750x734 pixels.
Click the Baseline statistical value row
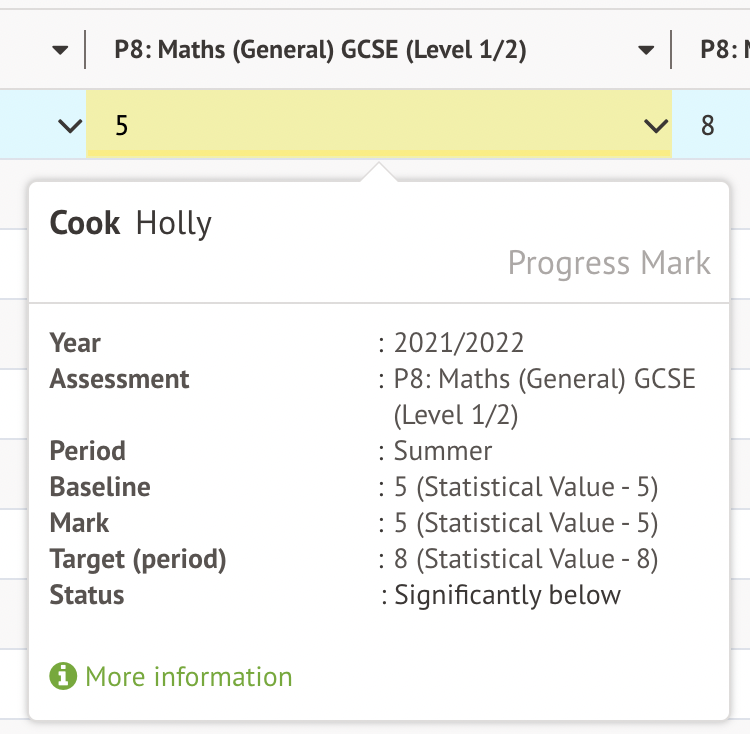526,487
